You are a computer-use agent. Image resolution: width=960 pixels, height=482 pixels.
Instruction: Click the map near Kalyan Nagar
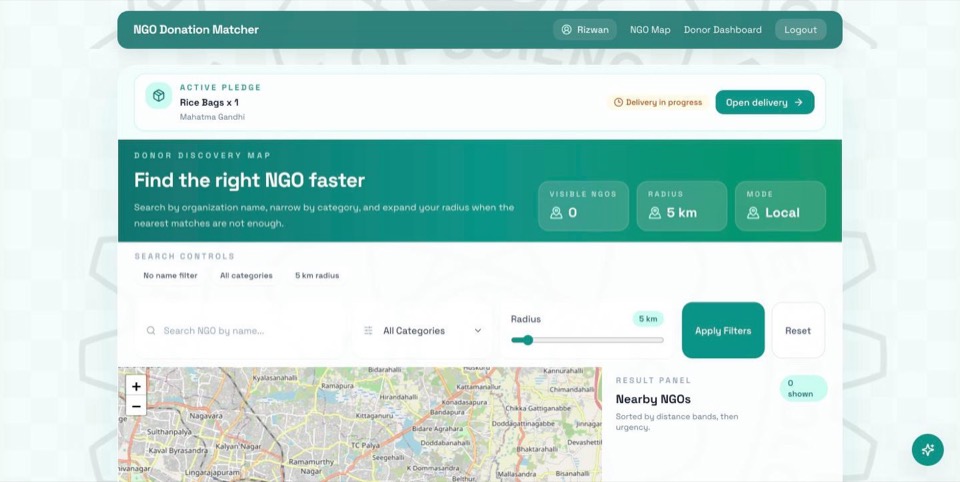point(238,446)
